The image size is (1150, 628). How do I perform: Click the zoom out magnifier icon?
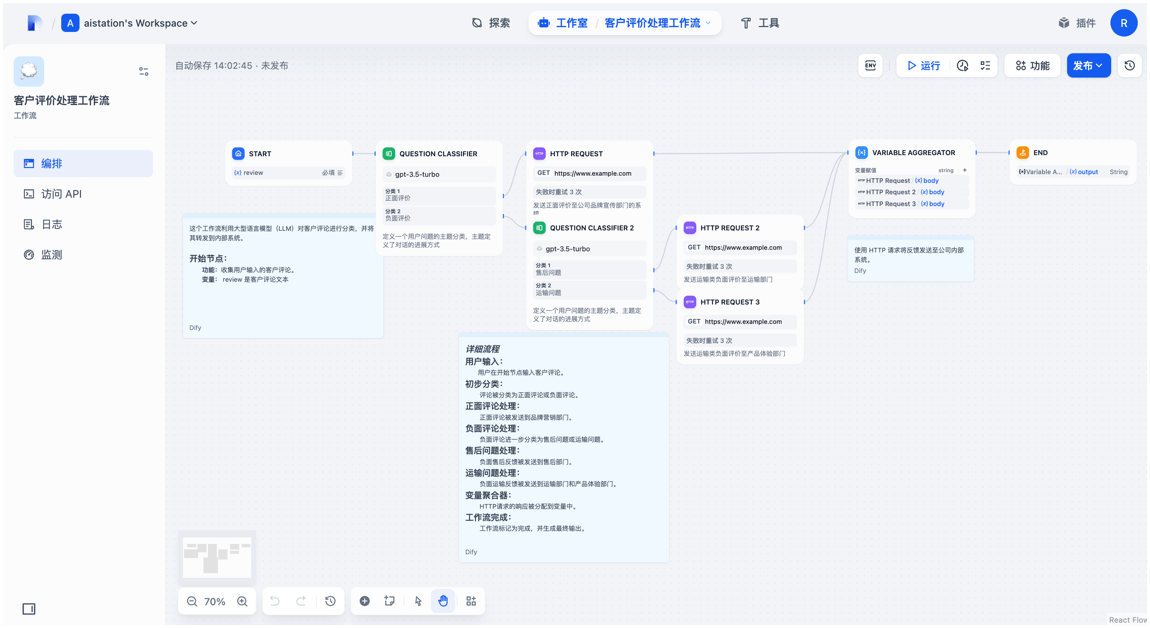pos(192,601)
